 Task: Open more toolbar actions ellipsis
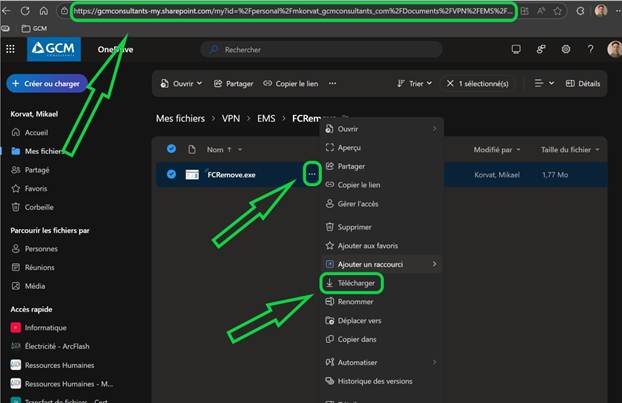332,83
